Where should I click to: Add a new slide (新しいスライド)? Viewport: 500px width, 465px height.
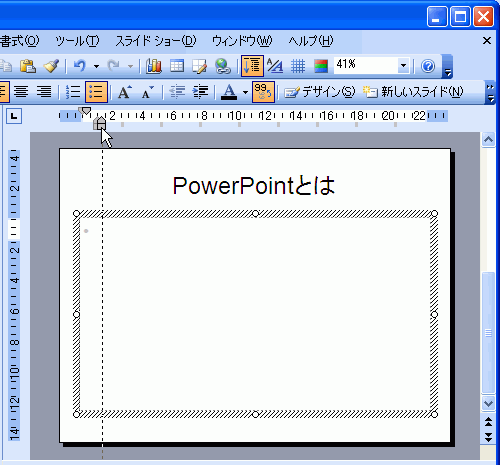[x=413, y=92]
